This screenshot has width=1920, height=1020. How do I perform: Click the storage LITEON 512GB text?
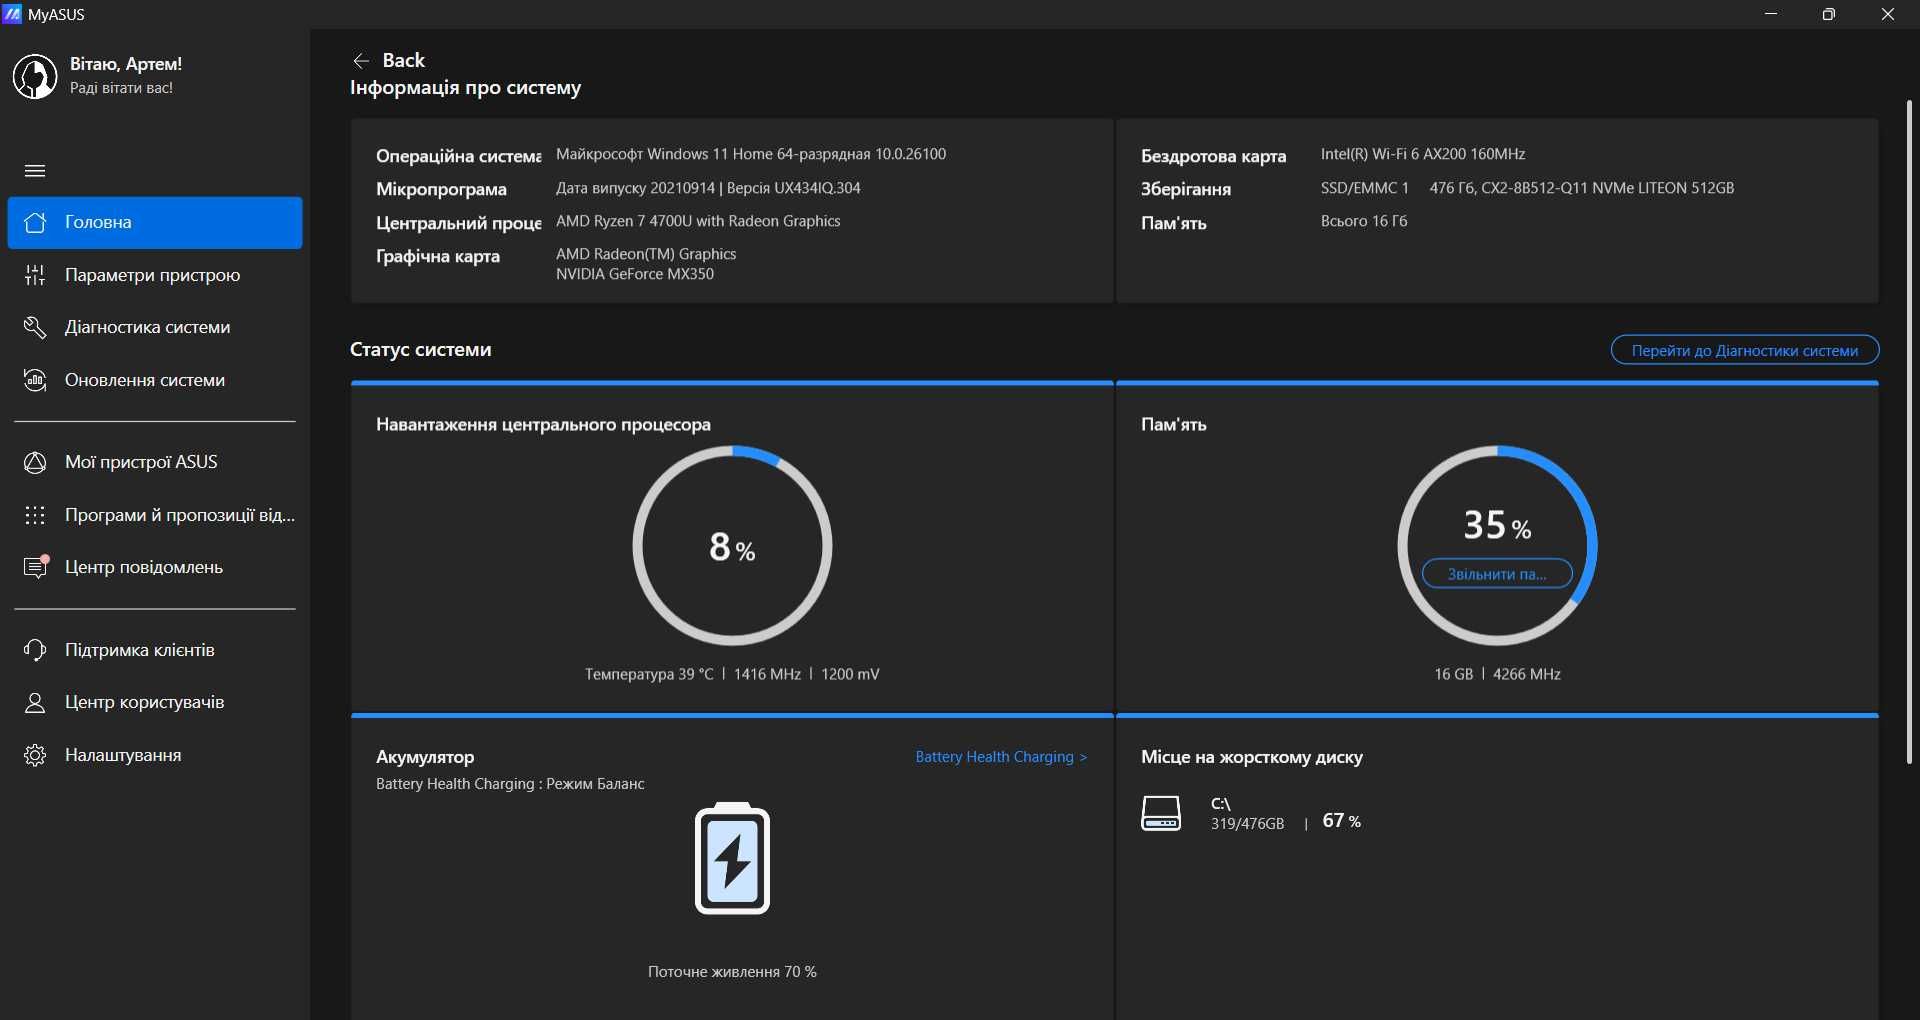(x=1582, y=188)
